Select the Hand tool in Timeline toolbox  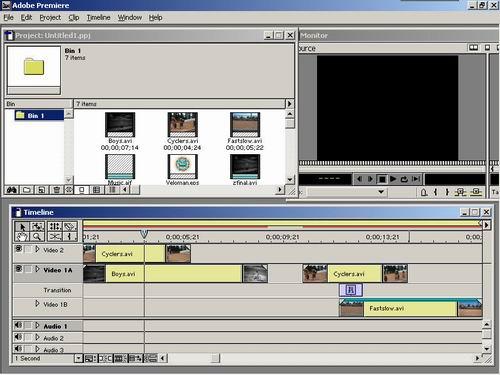coord(22,237)
